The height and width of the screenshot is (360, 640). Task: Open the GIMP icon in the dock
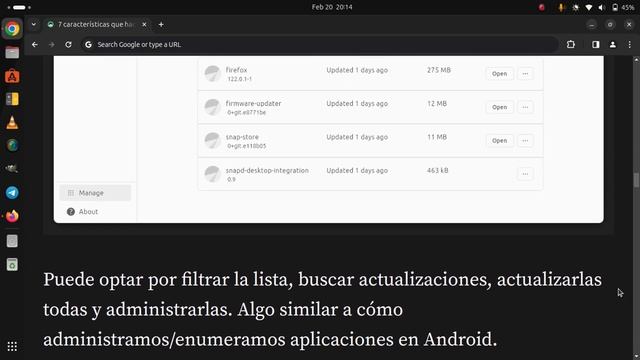[x=12, y=169]
